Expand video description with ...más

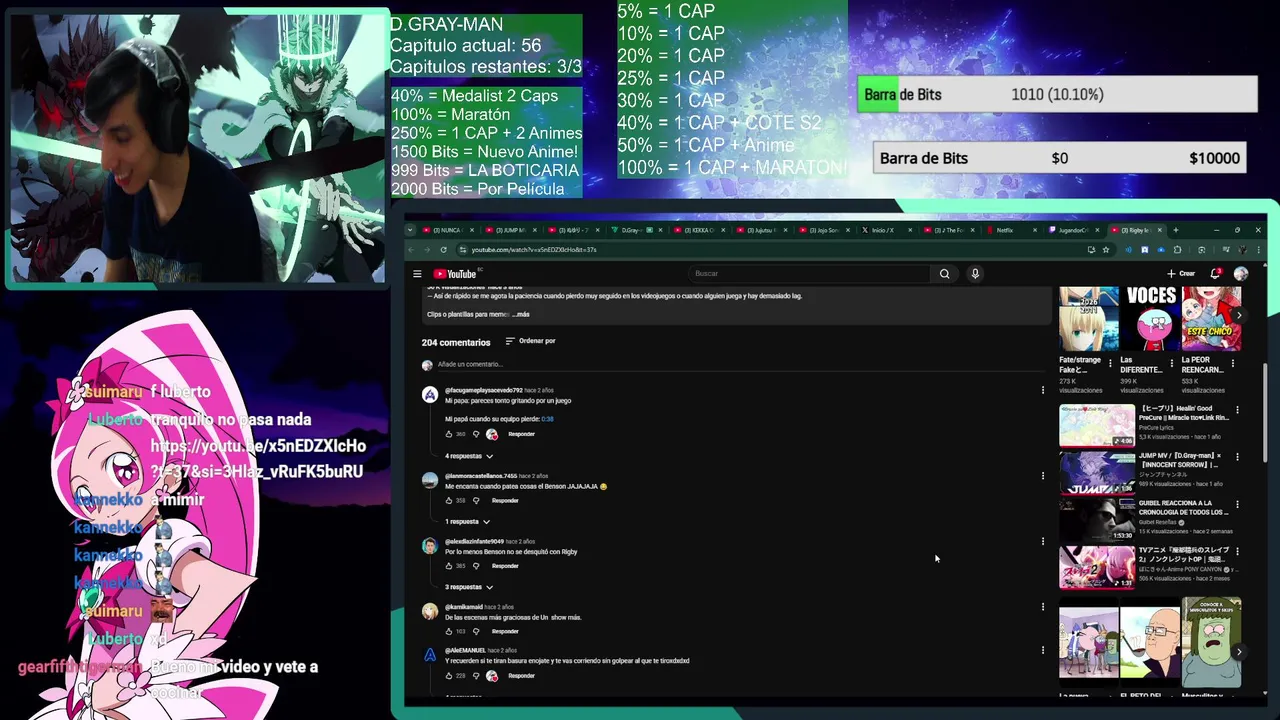(521, 314)
